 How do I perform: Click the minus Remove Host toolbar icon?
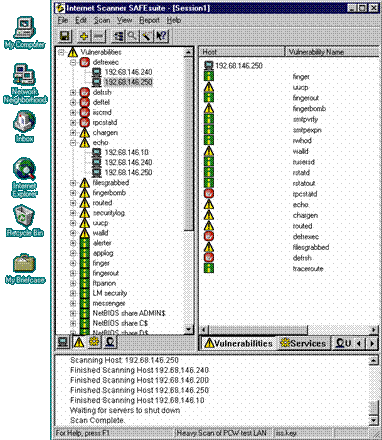pyautogui.click(x=99, y=36)
